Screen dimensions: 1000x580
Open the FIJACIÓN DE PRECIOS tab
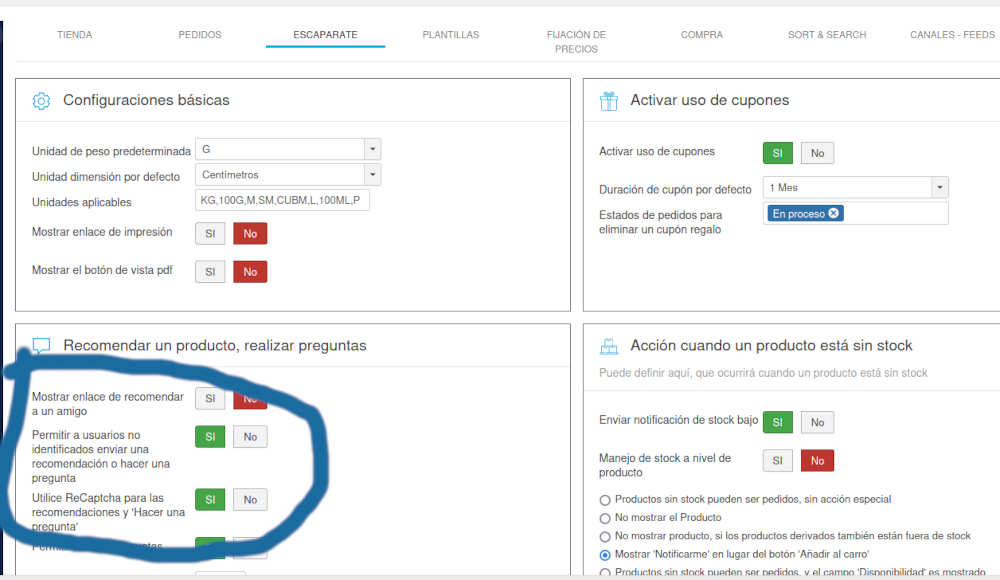pos(576,41)
